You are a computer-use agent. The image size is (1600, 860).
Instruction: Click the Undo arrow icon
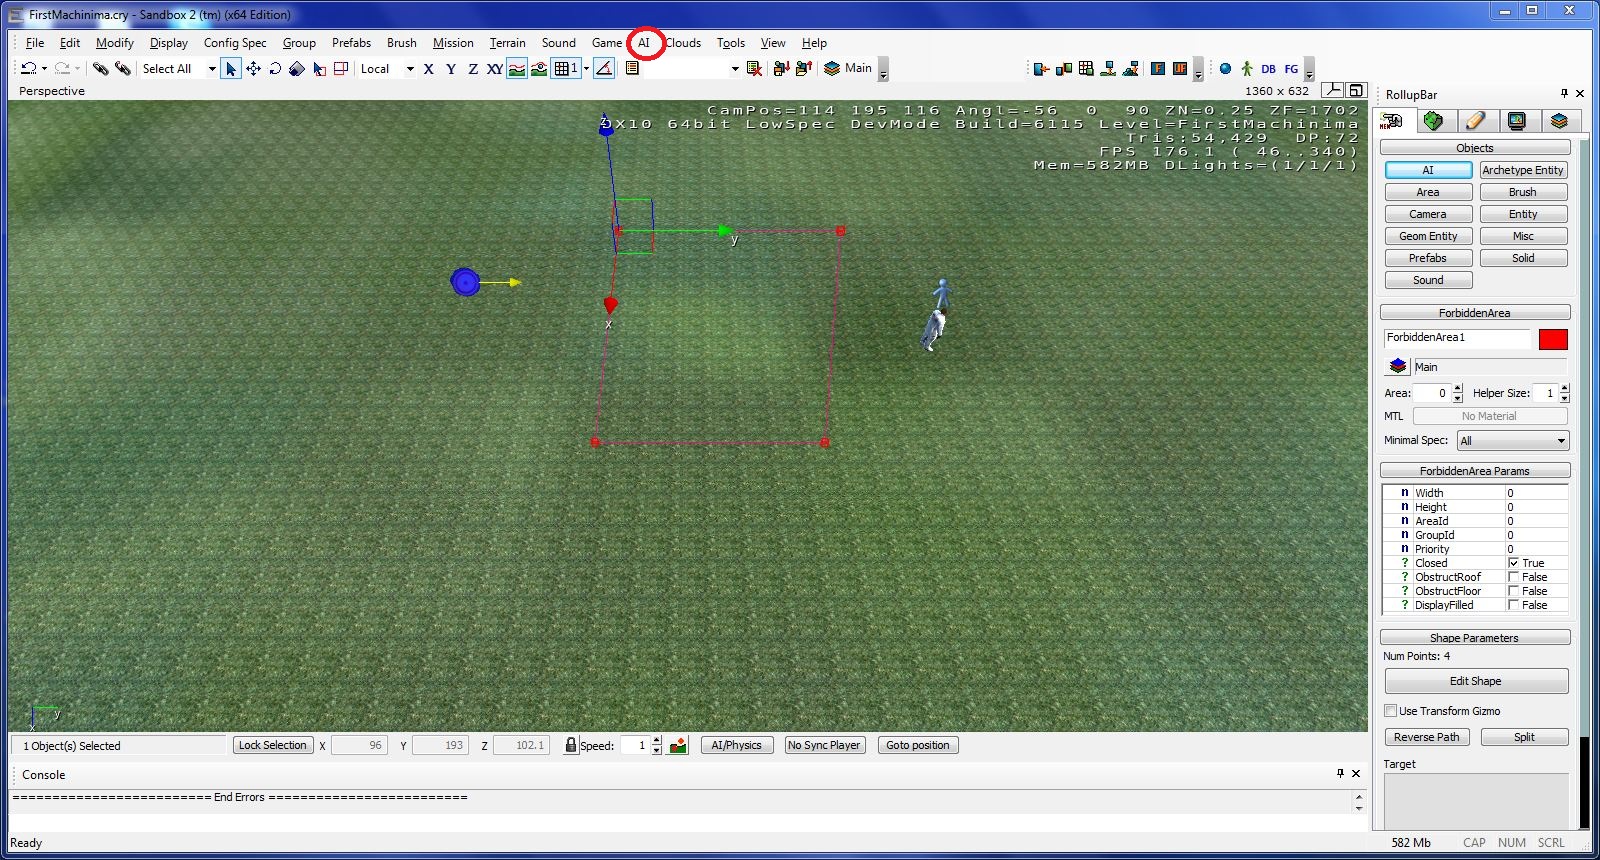[29, 68]
